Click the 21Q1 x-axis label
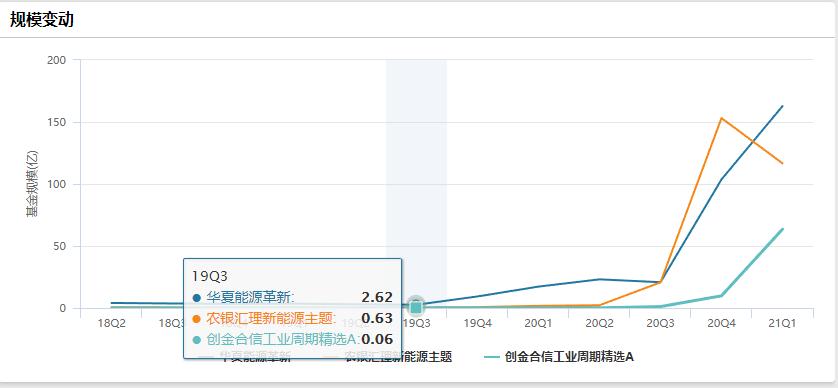 coord(782,323)
